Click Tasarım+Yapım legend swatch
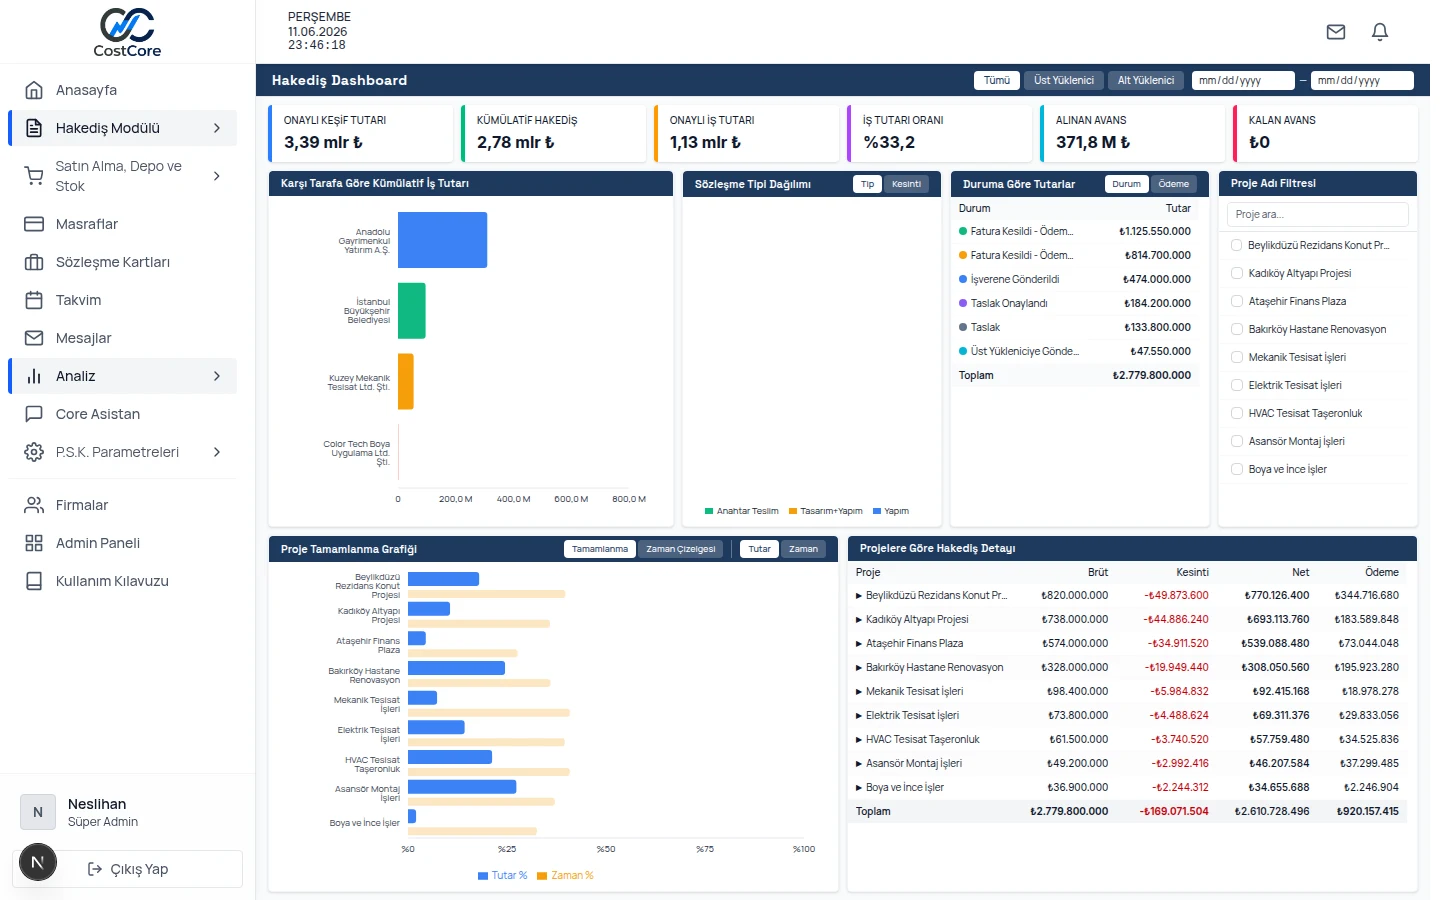This screenshot has height=900, width=1440. [793, 511]
